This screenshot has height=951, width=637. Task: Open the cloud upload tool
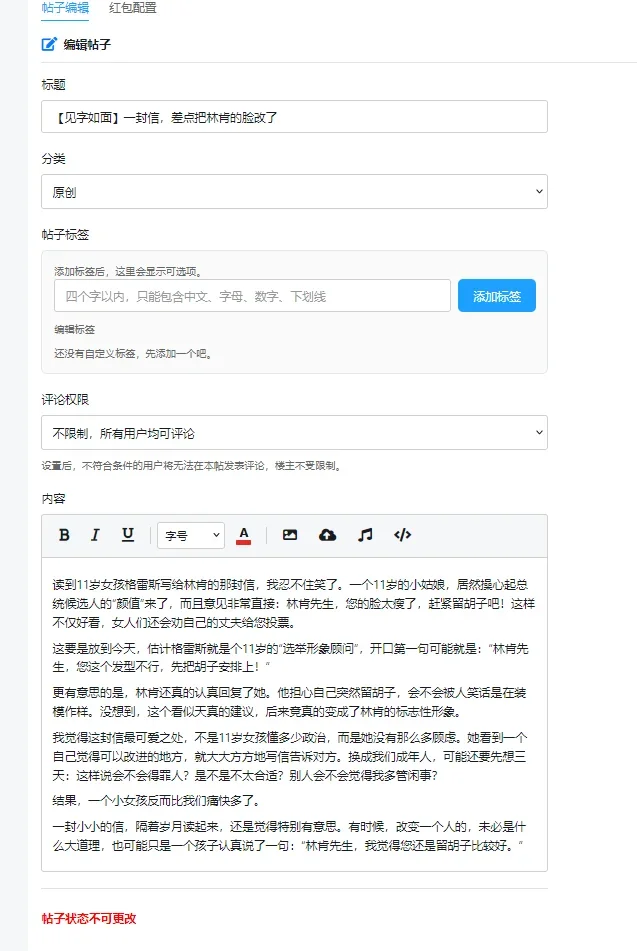327,535
